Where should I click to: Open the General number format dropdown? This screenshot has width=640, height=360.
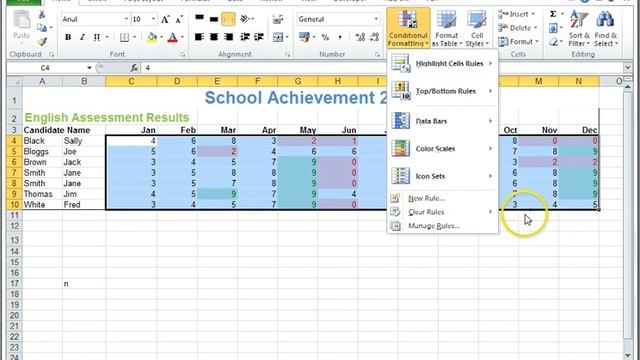pyautogui.click(x=376, y=19)
